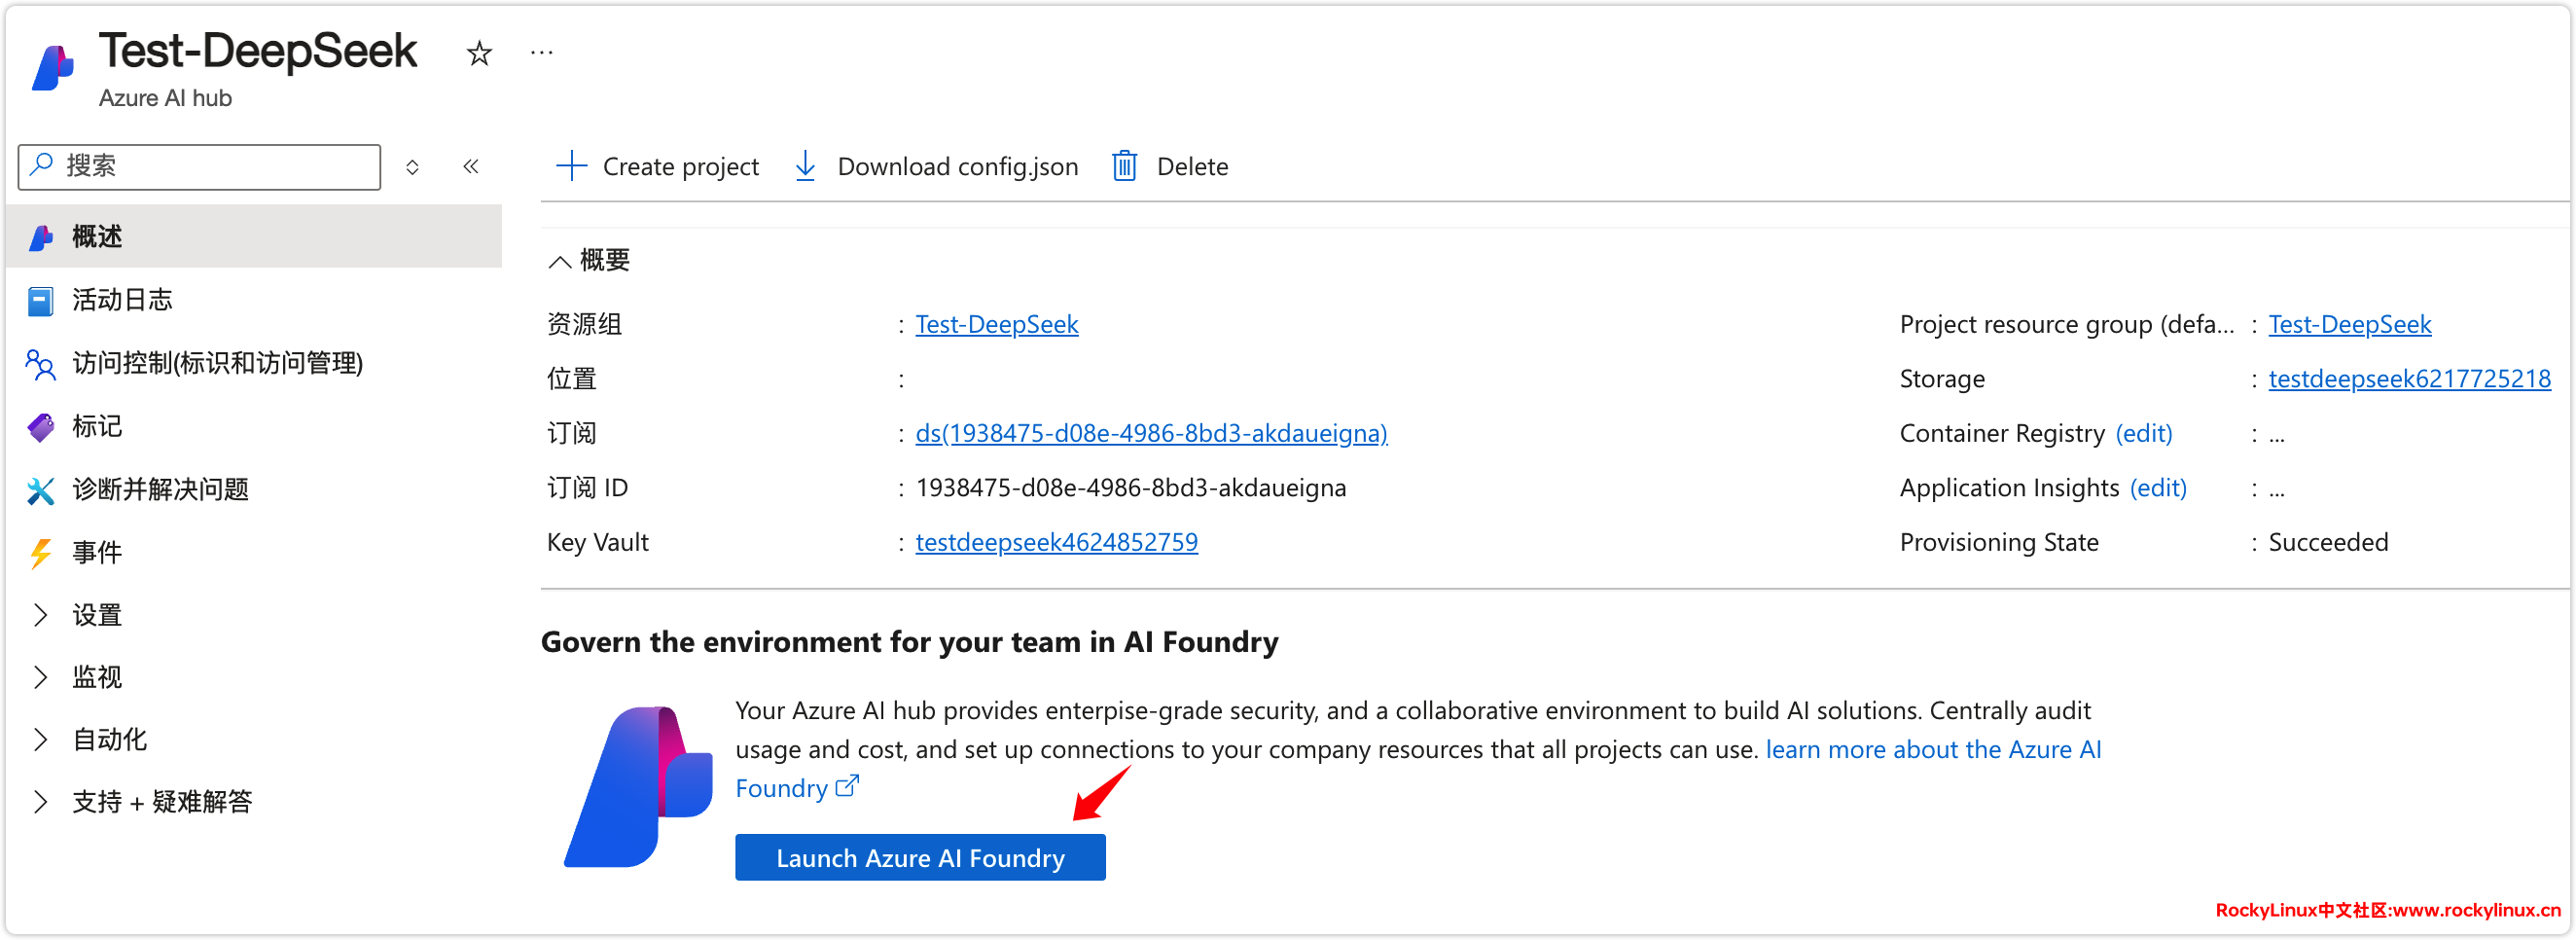This screenshot has width=2576, height=940.
Task: Select the 事件 events menu item
Action: pos(97,552)
